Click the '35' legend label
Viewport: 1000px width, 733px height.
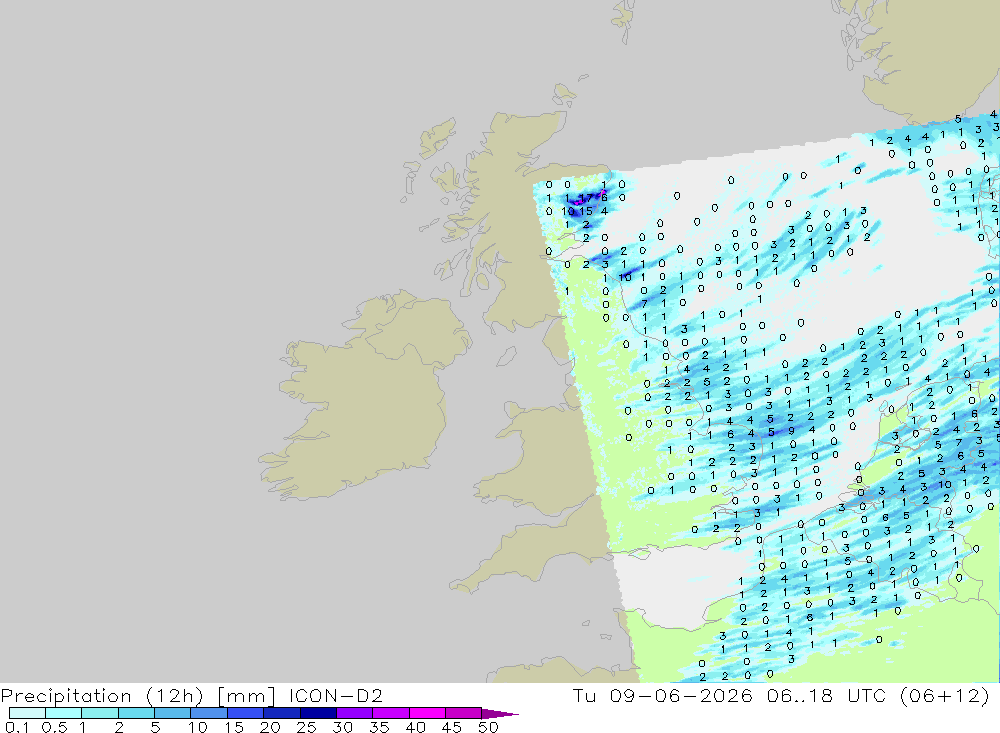coord(379,727)
